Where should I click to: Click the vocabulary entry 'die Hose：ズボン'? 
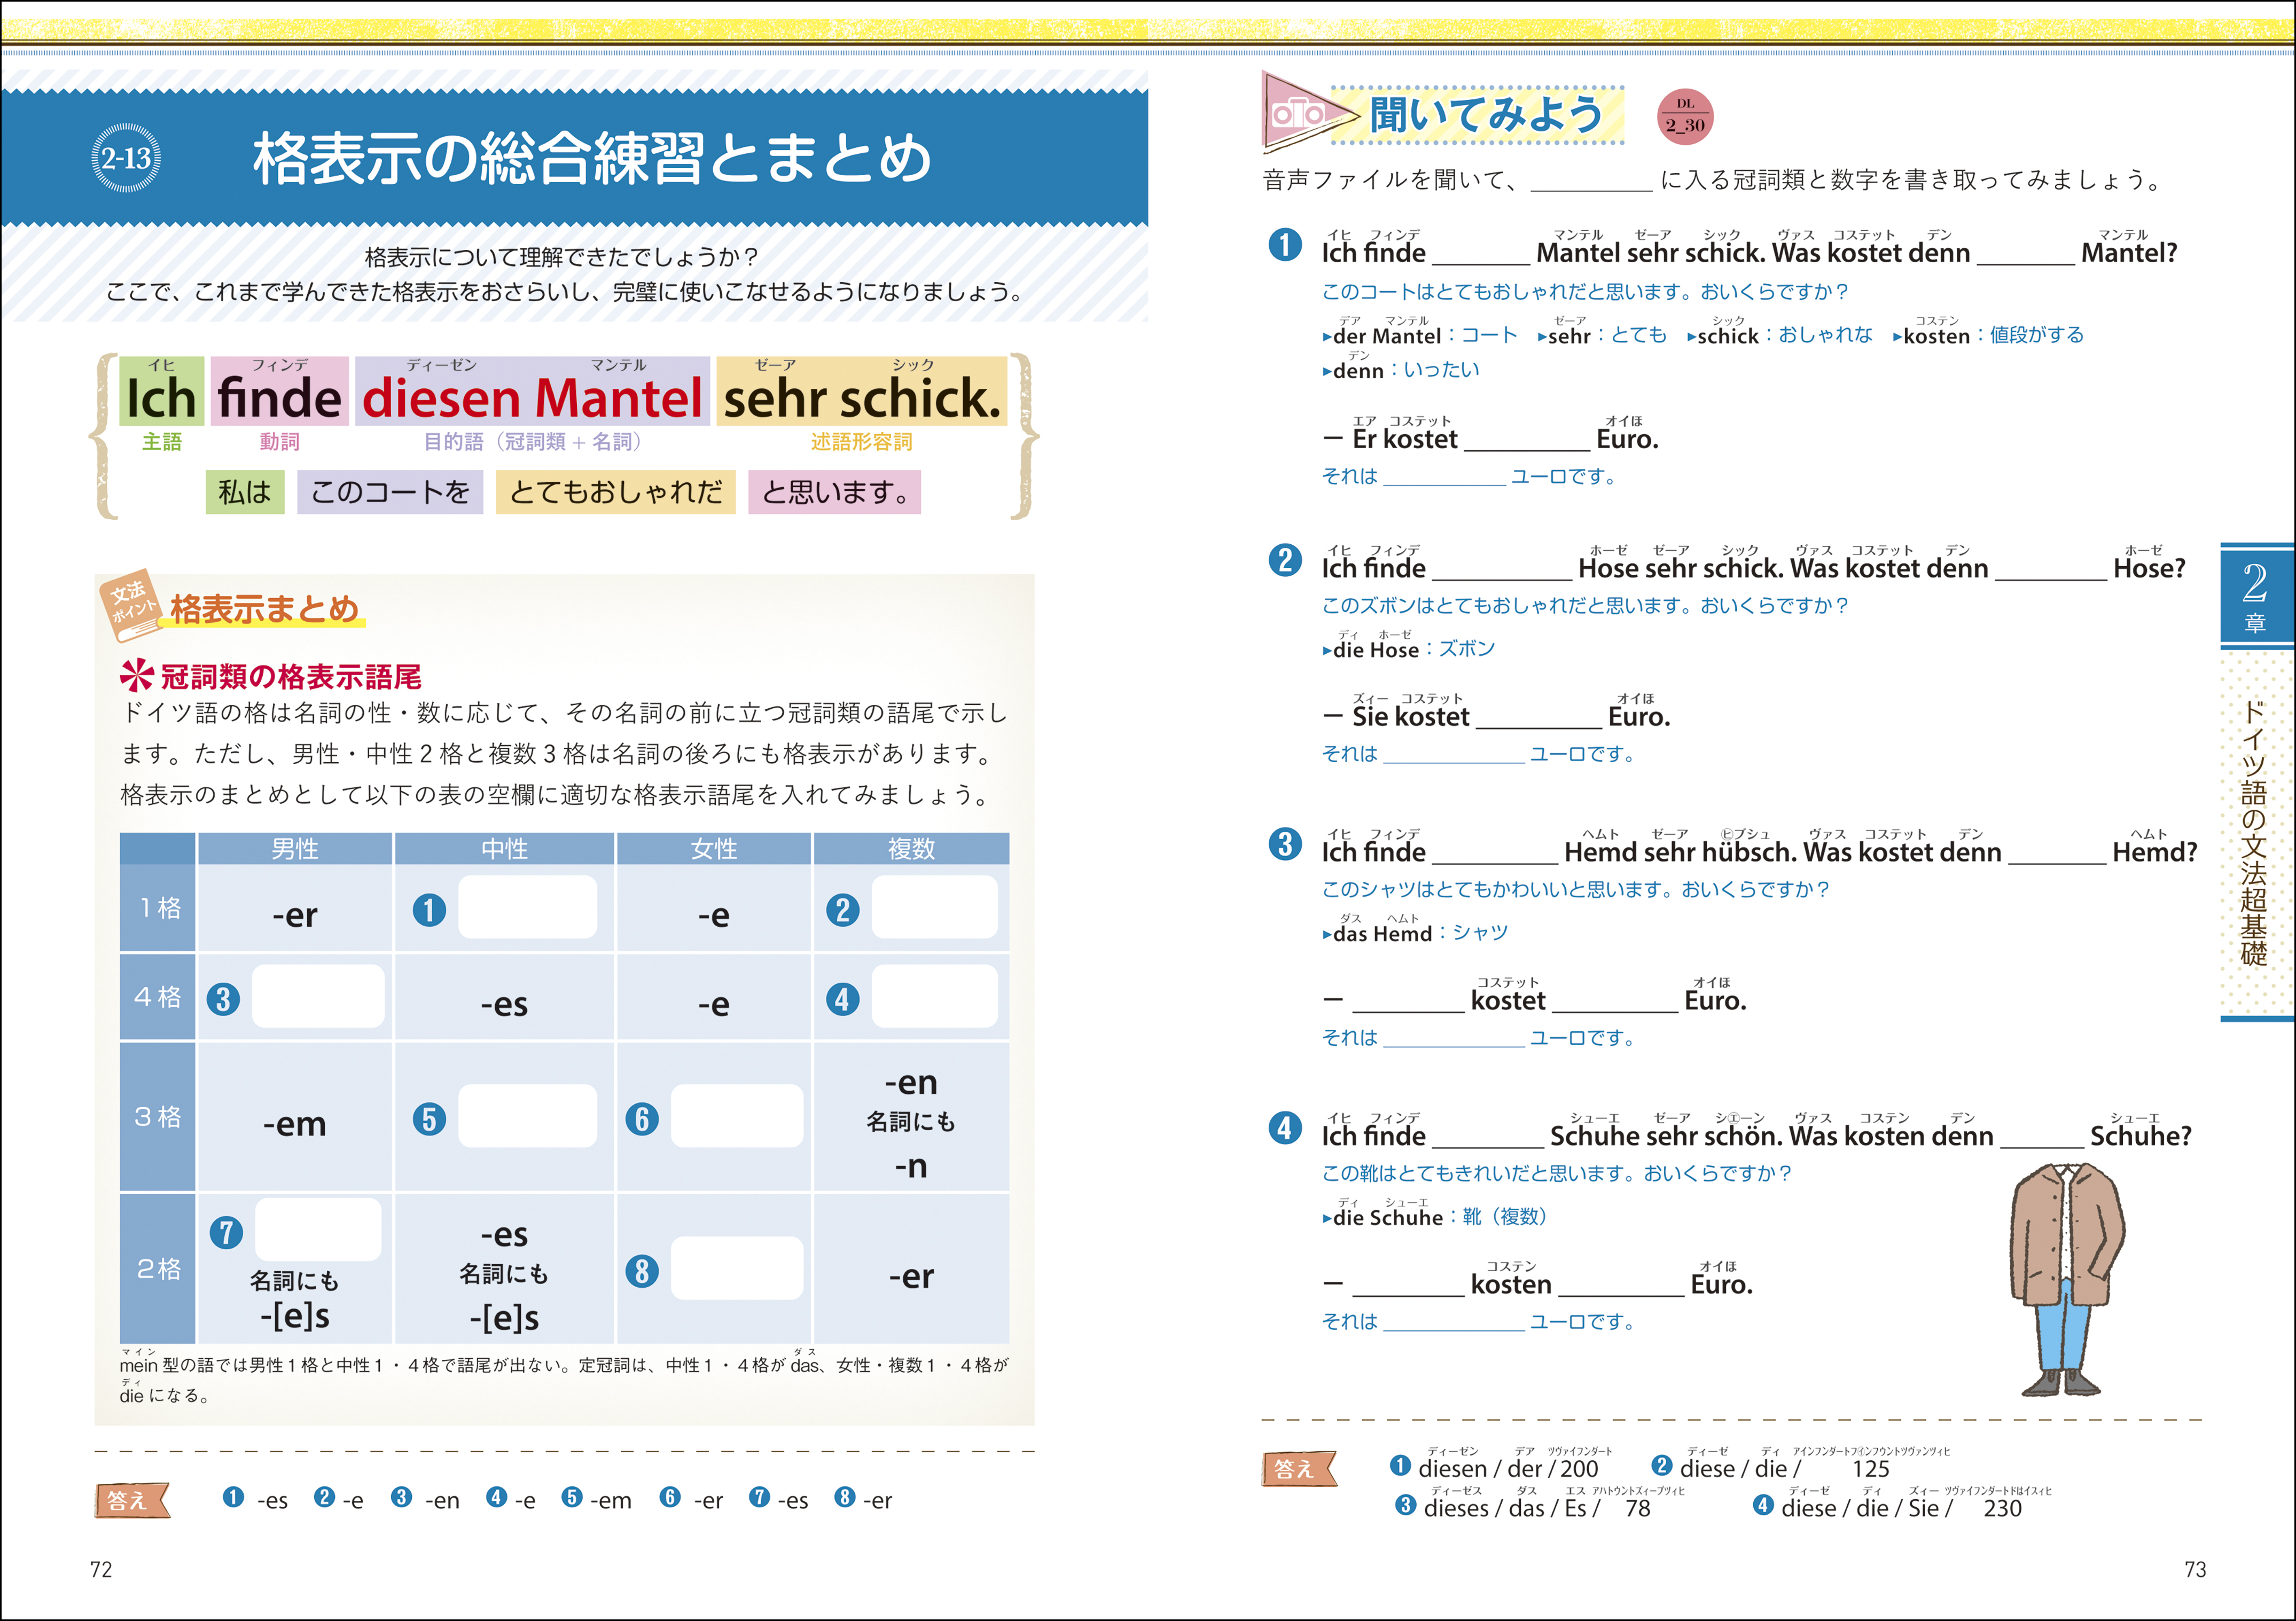click(x=1408, y=645)
